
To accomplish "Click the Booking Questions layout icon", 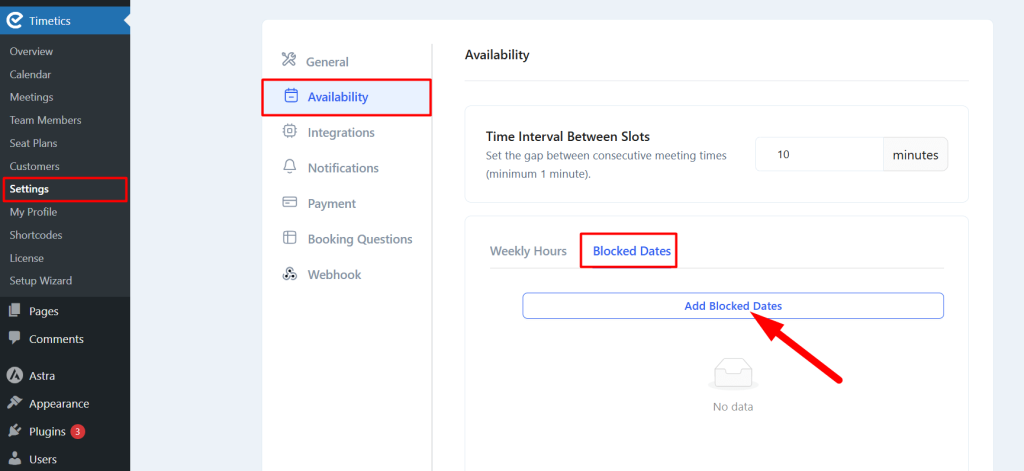I will pos(289,238).
